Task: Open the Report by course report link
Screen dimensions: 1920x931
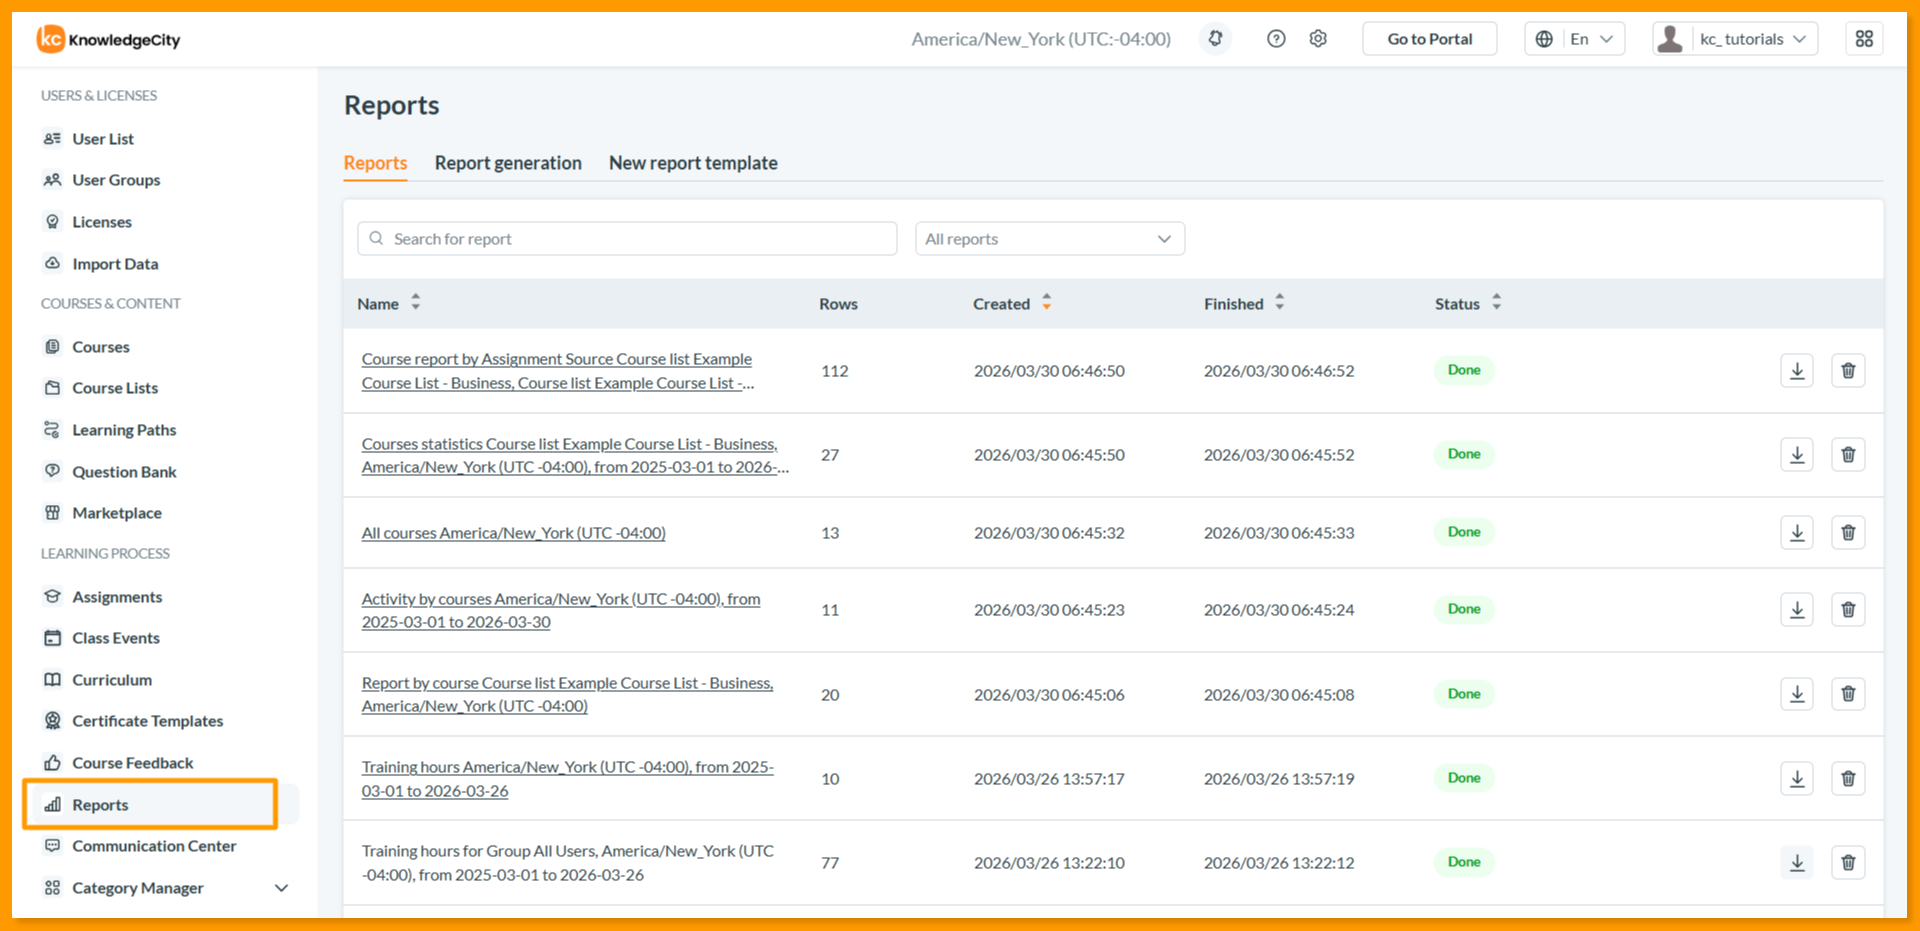Action: click(x=567, y=694)
